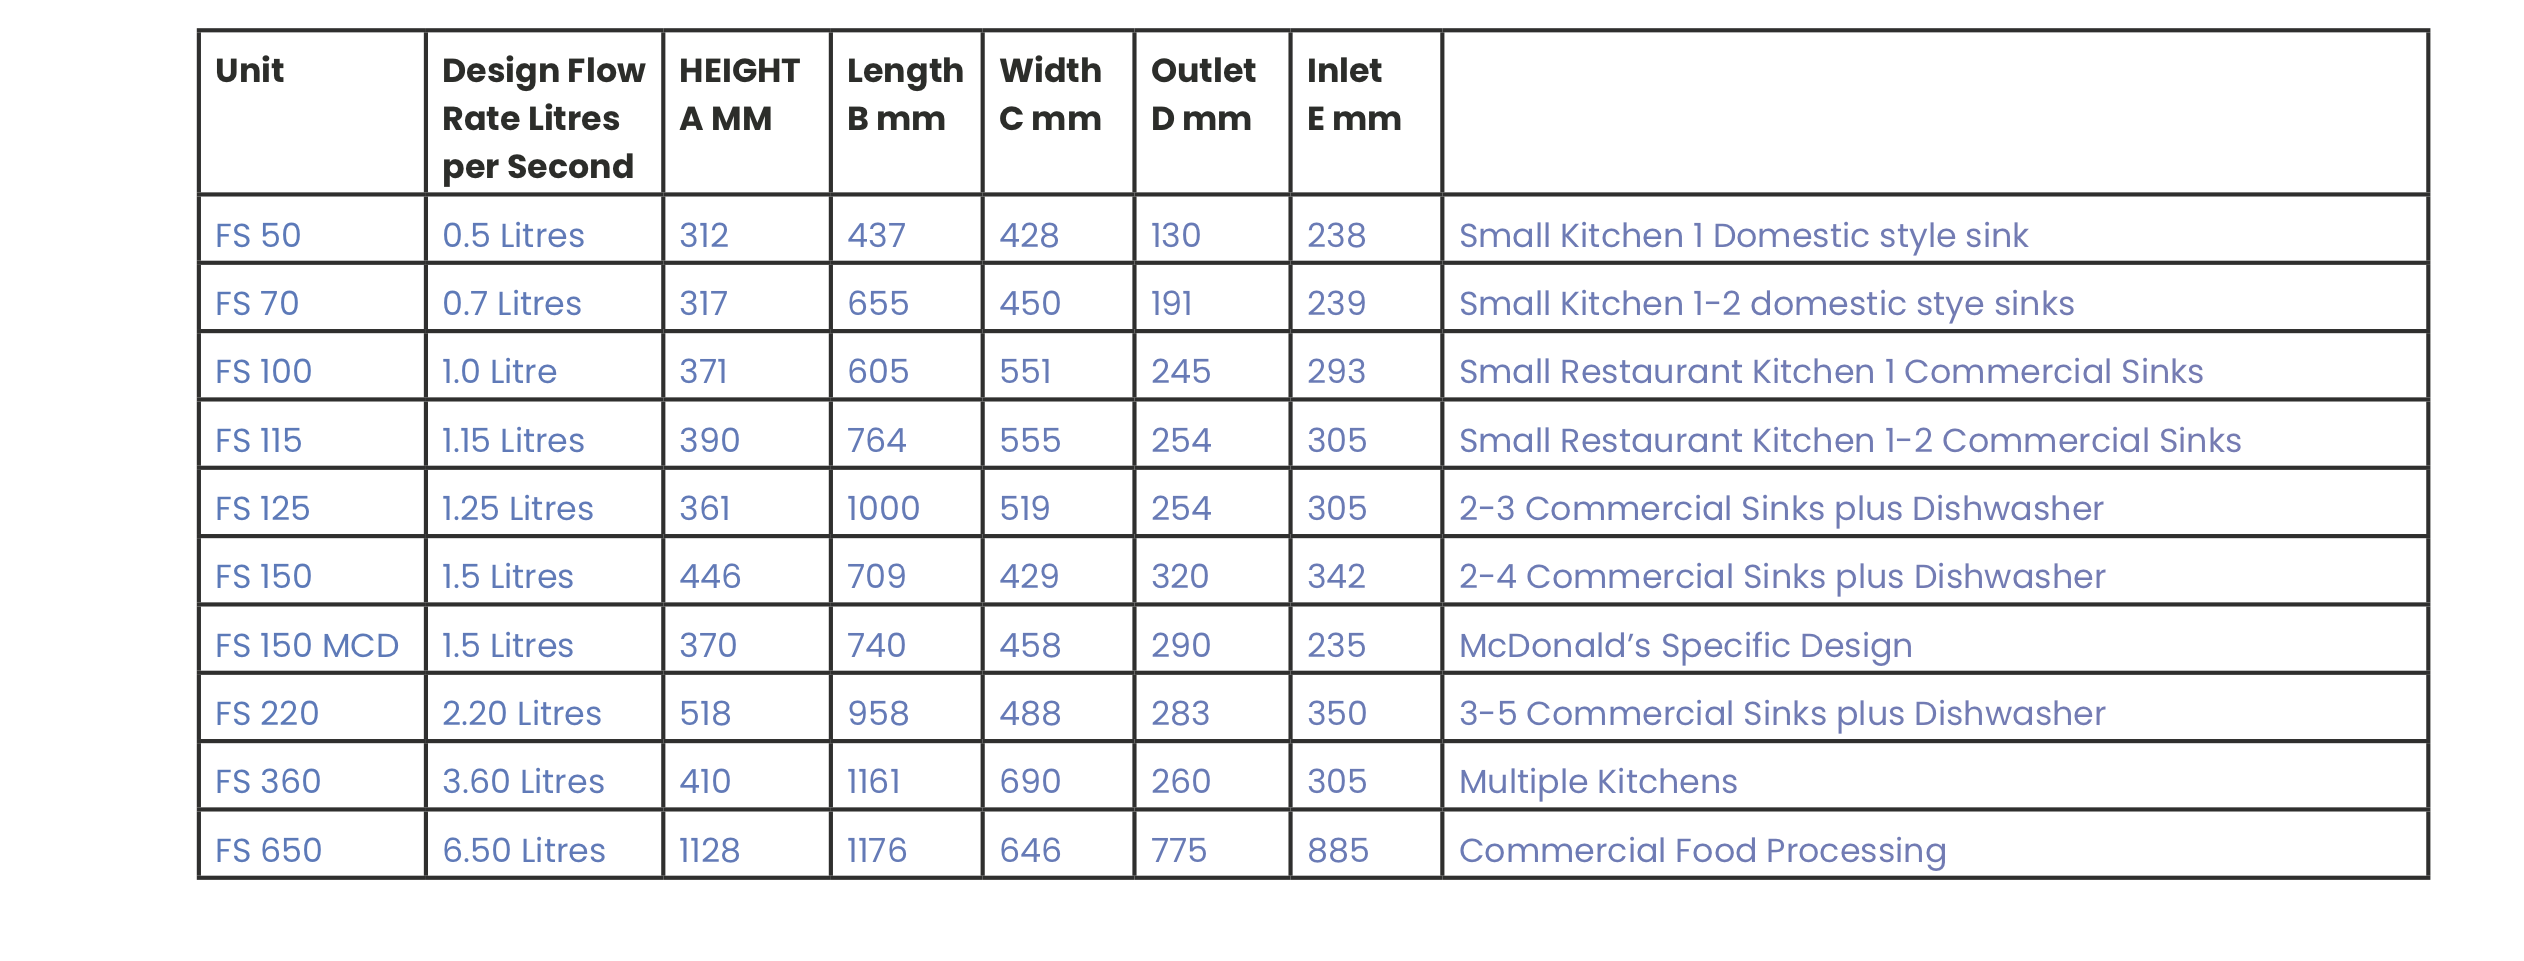The height and width of the screenshot is (961, 2524).
Task: Click Commercial Food Processing description
Action: 1703,851
